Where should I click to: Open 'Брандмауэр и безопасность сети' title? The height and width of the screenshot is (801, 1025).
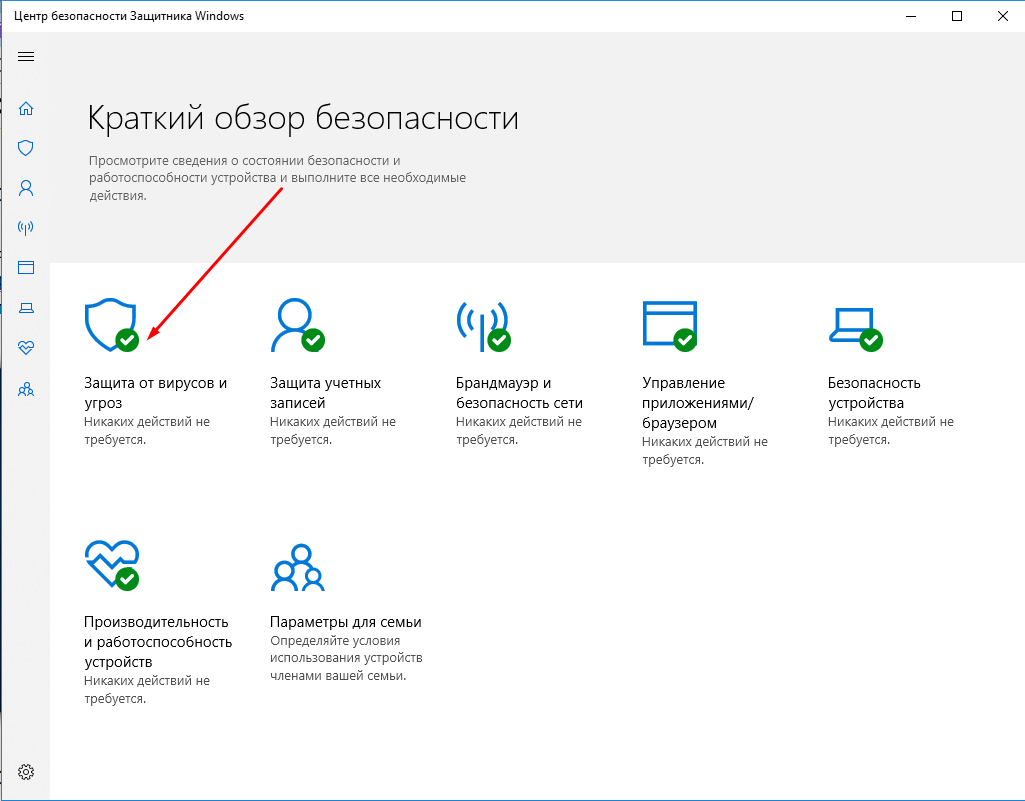(x=519, y=392)
